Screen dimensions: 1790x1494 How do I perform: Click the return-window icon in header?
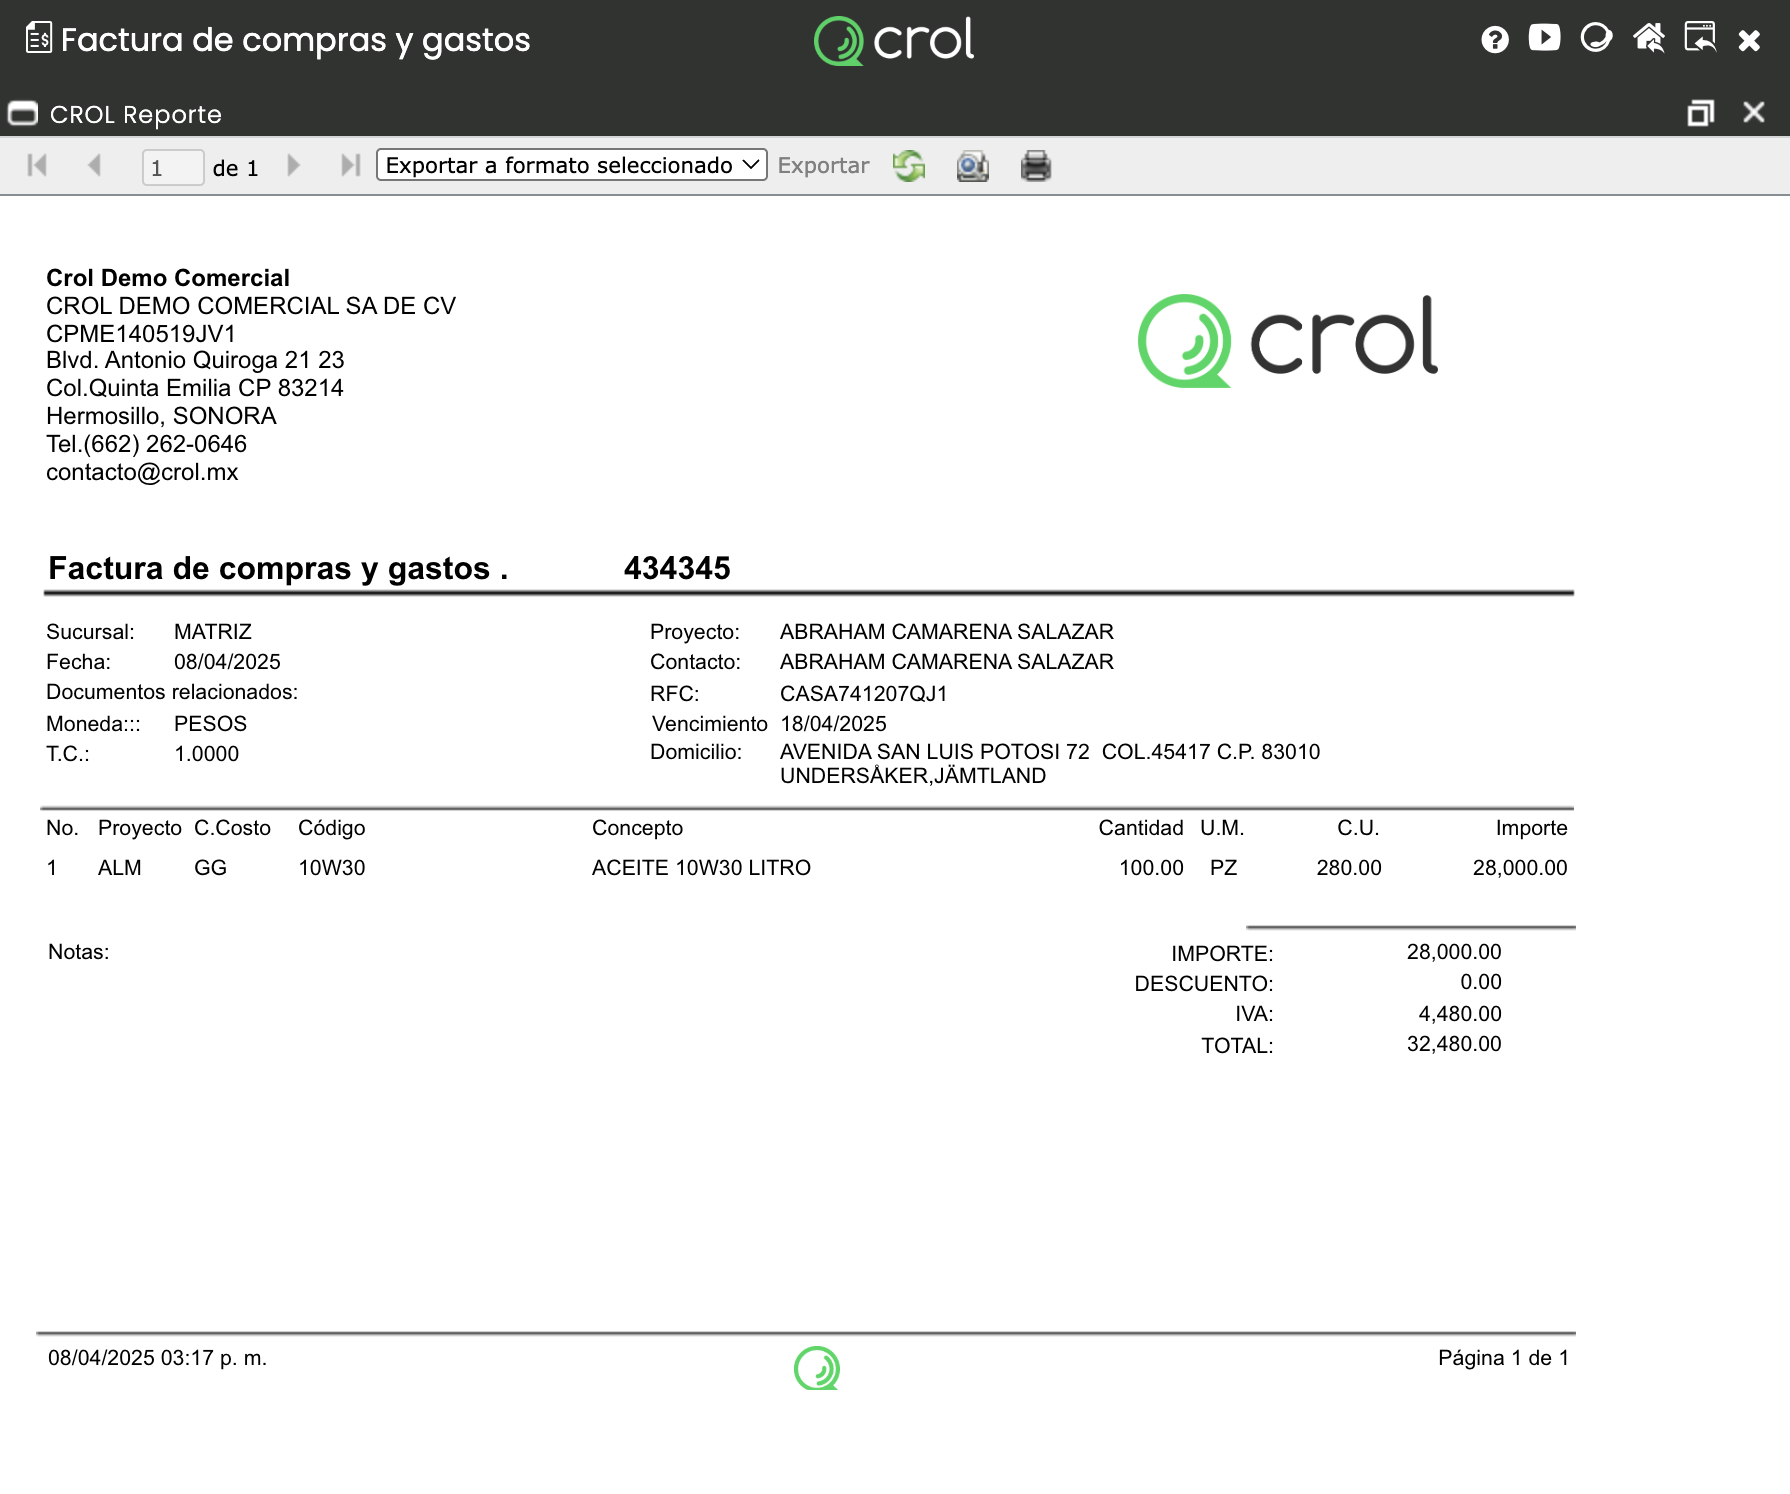tap(1700, 38)
